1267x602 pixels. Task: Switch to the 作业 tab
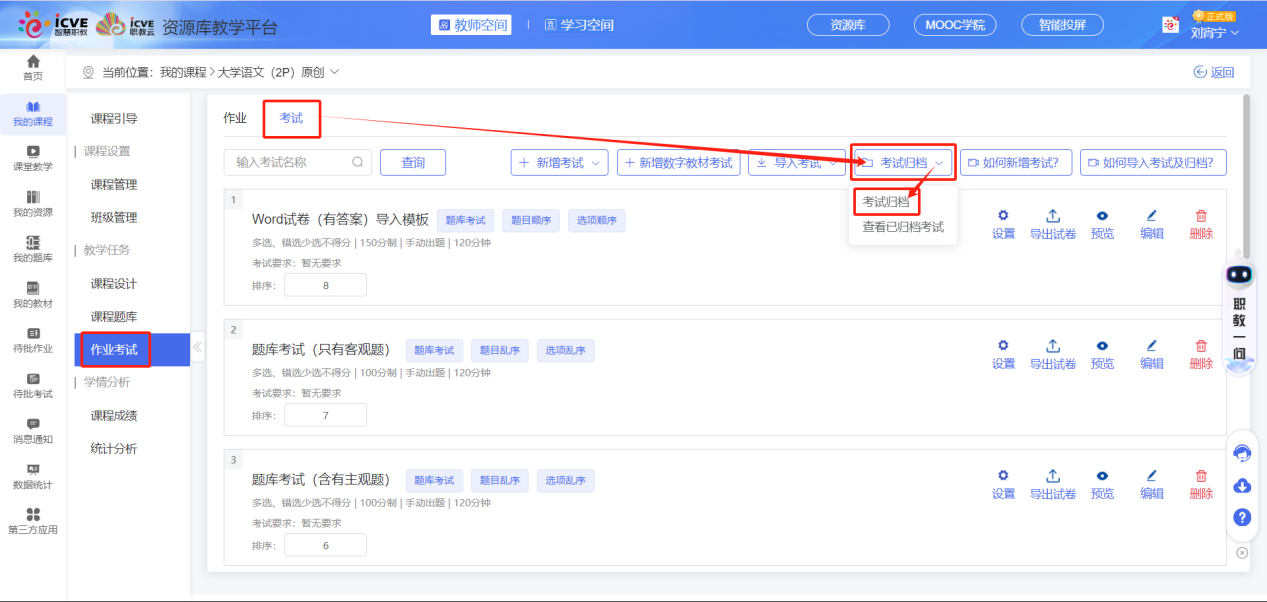[x=235, y=118]
